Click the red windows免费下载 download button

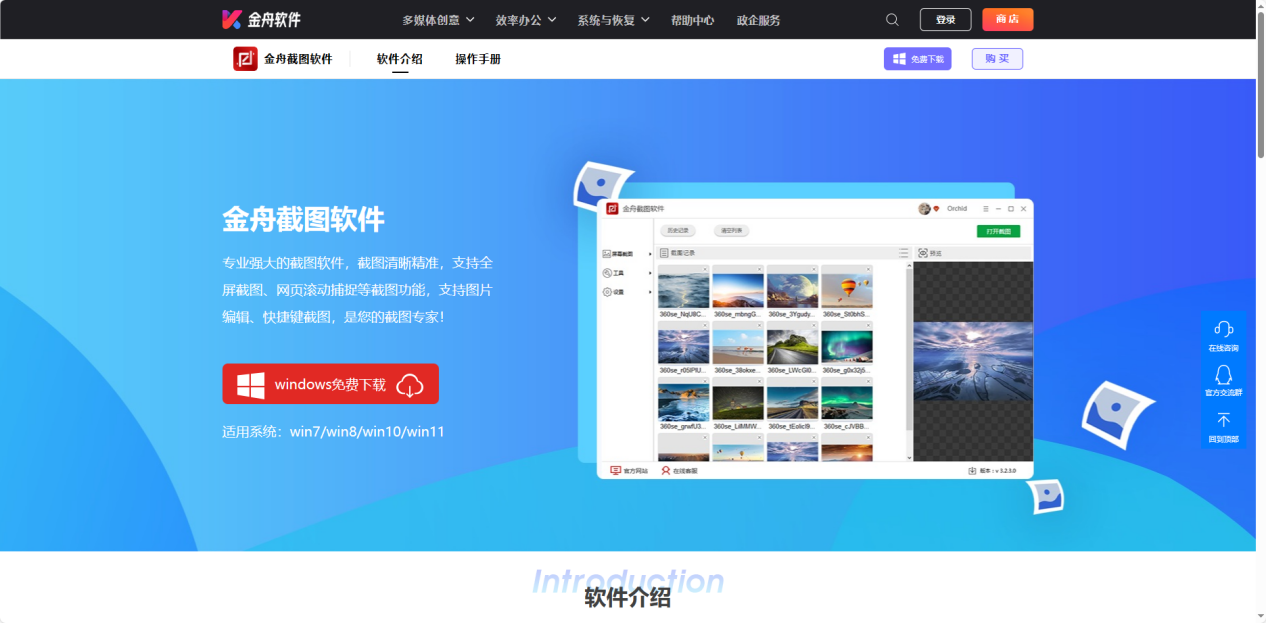[330, 383]
